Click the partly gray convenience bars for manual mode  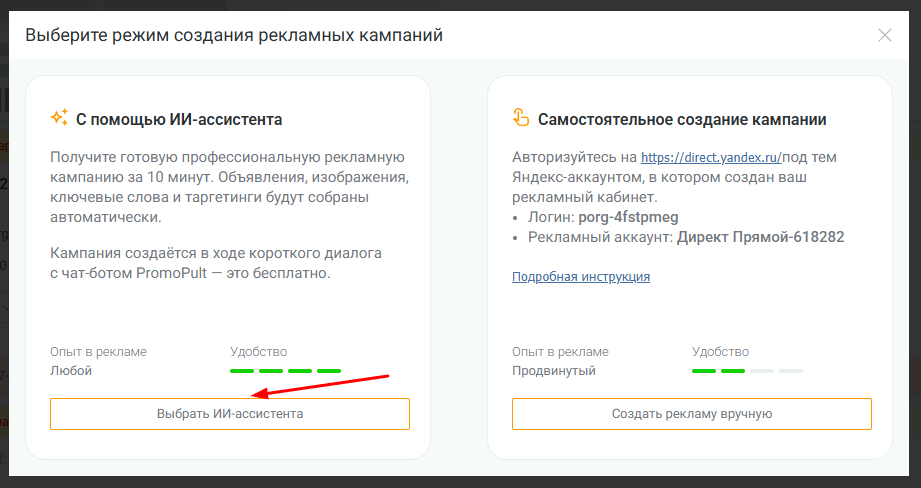tap(747, 371)
